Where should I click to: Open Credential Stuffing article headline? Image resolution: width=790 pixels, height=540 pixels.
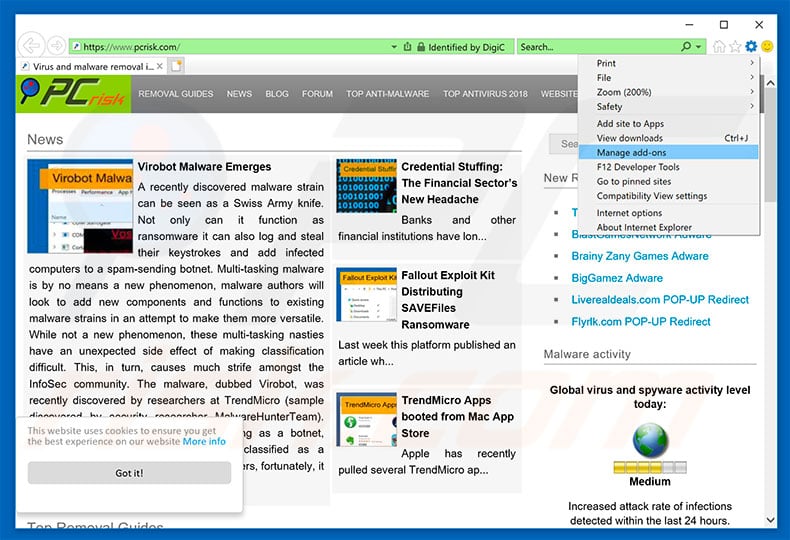[459, 183]
